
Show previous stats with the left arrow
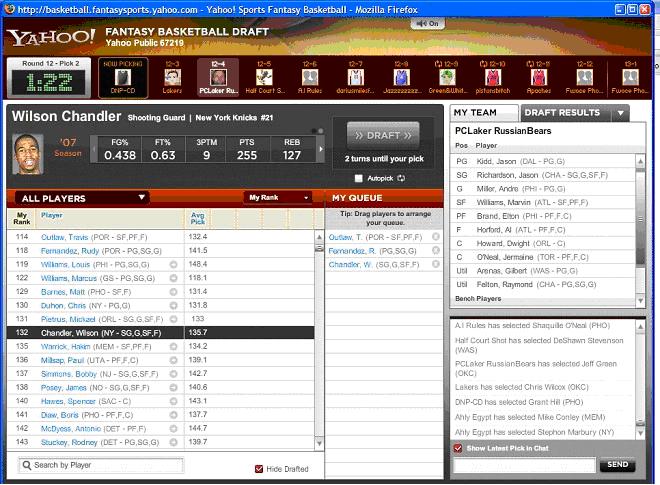[94, 149]
